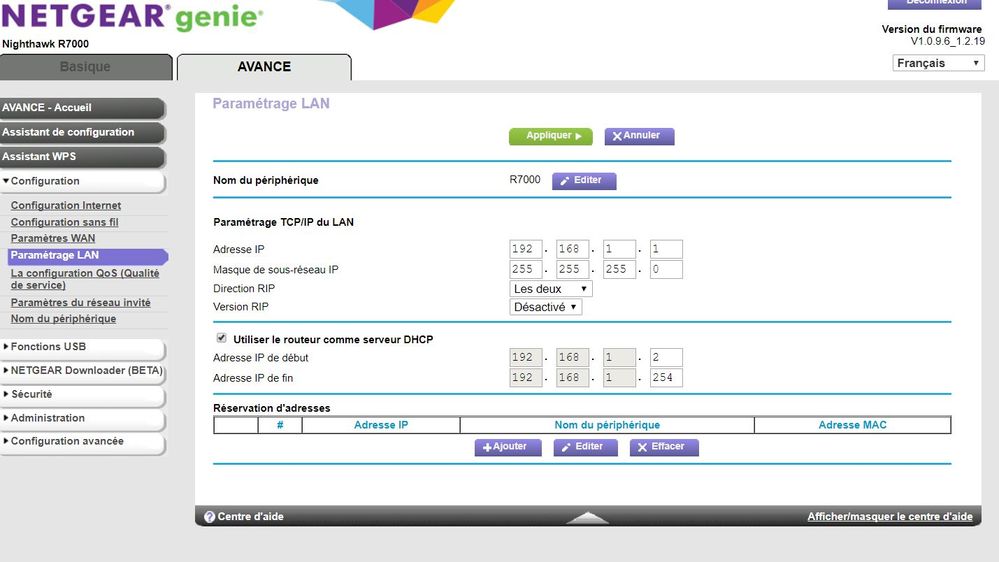Click the Déconnexion button
999x562 pixels.
click(936, 3)
